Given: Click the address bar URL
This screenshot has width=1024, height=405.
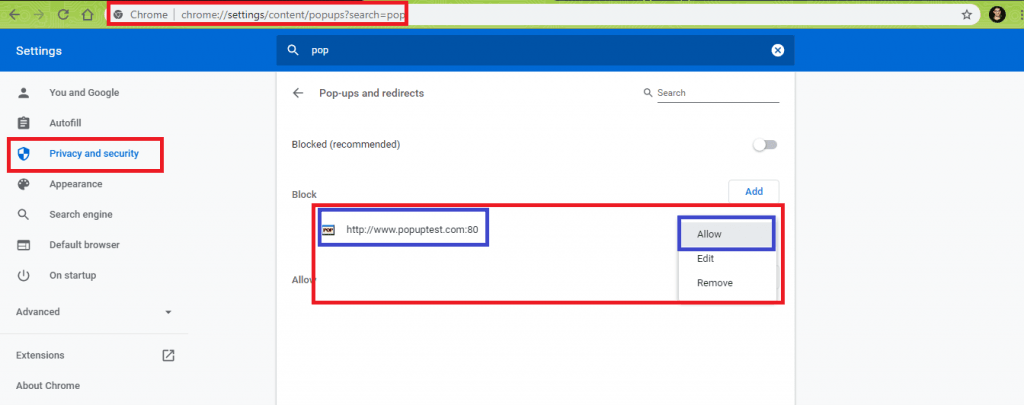Looking at the screenshot, I should (x=293, y=14).
